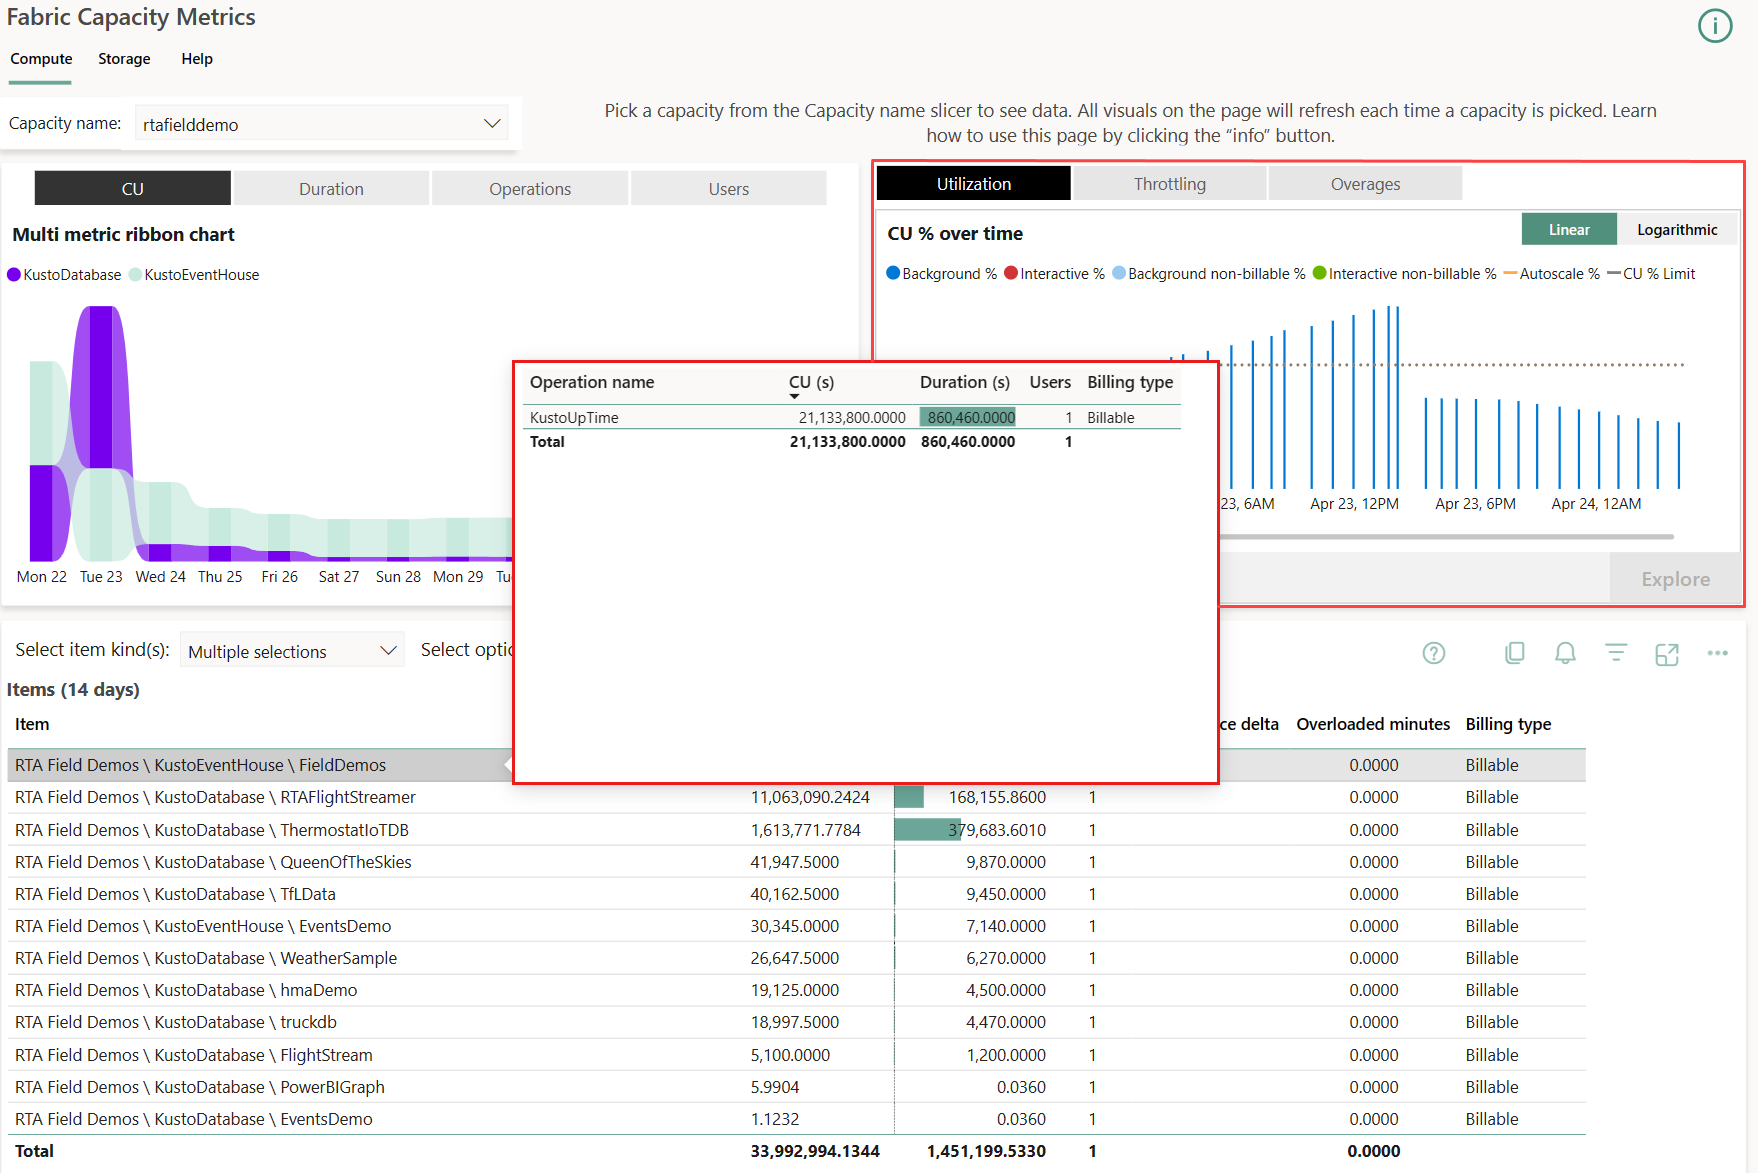Open the visual help question mark icon
The height and width of the screenshot is (1173, 1758).
coord(1433,653)
